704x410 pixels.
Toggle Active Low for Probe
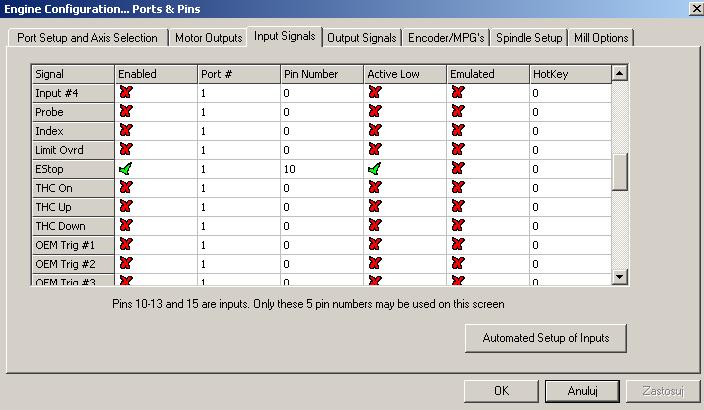pyautogui.click(x=375, y=111)
